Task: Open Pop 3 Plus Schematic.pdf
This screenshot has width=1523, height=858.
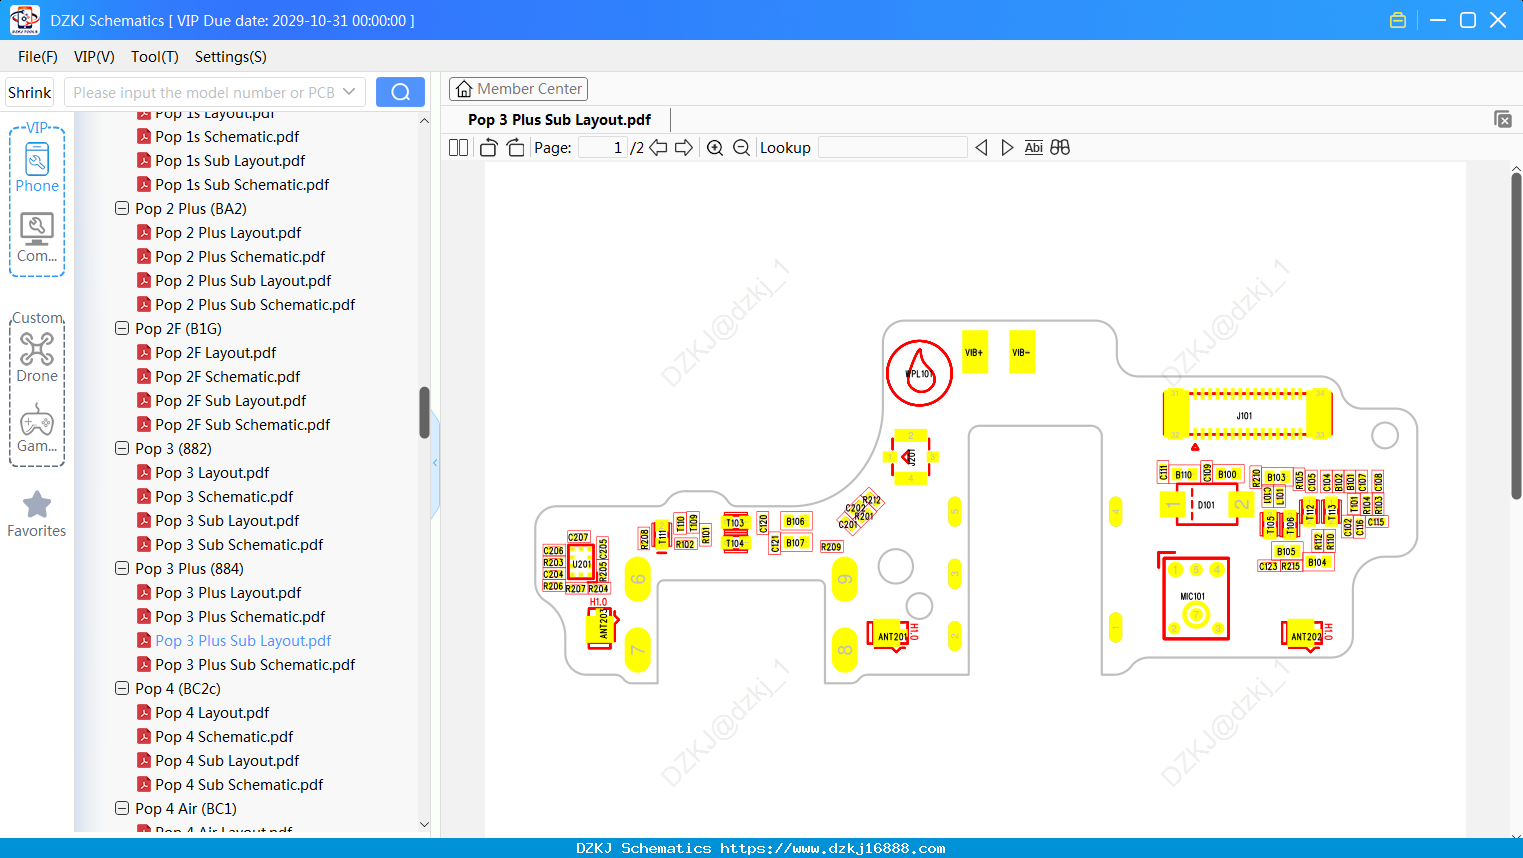Action: [x=240, y=616]
